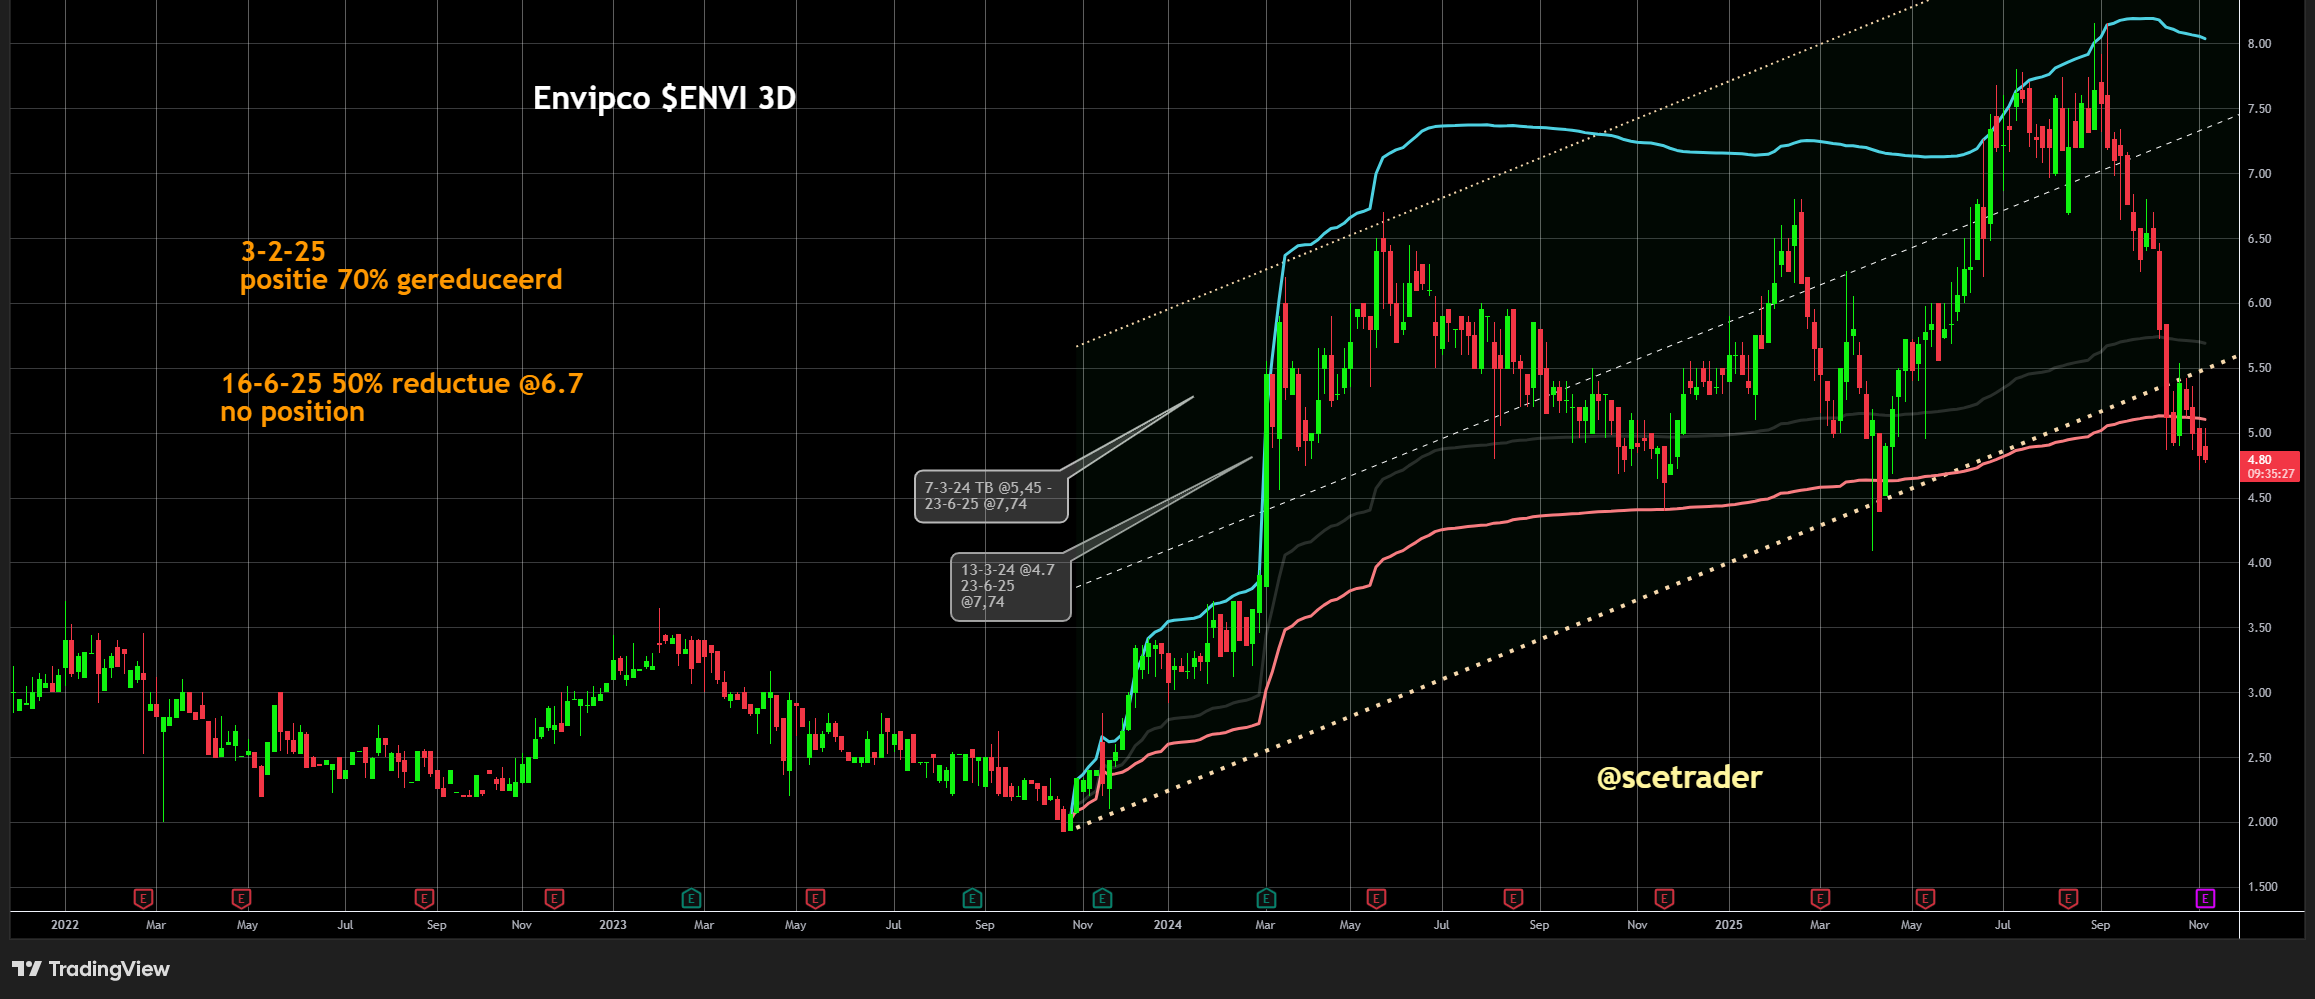Open the red earnings marker after May 2024
Screen dimensions: 2315x999
[1376, 898]
